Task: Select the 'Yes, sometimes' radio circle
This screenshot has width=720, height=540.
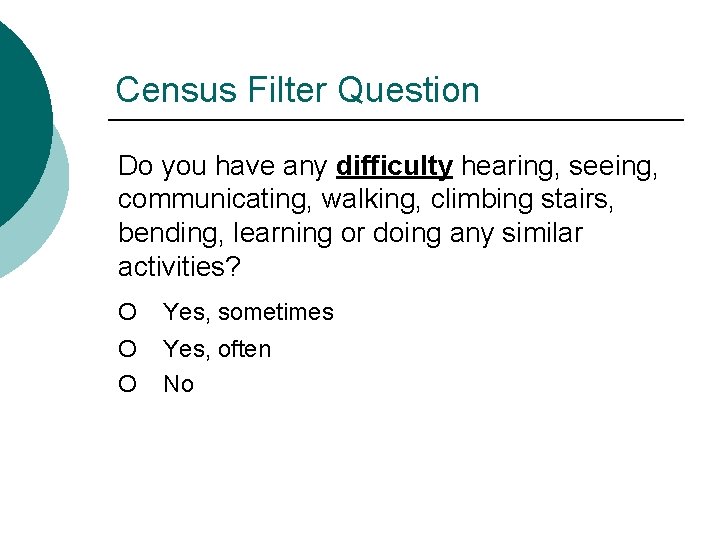Action: (127, 312)
